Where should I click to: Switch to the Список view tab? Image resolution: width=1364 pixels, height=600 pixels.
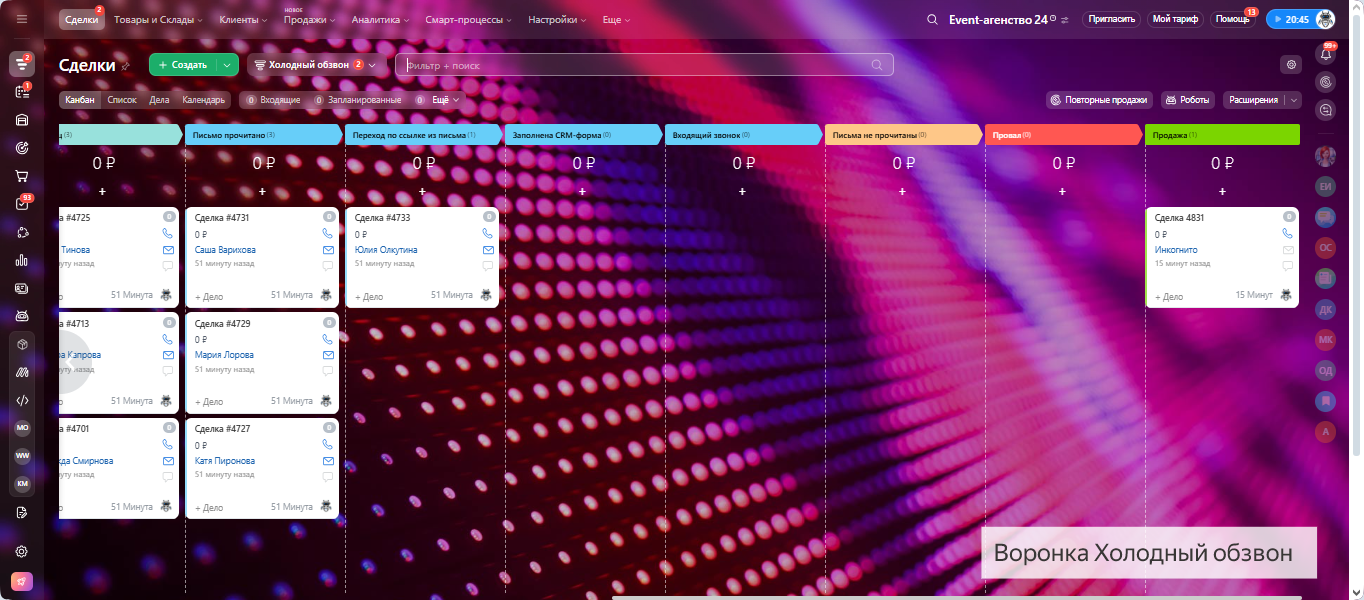[x=122, y=100]
